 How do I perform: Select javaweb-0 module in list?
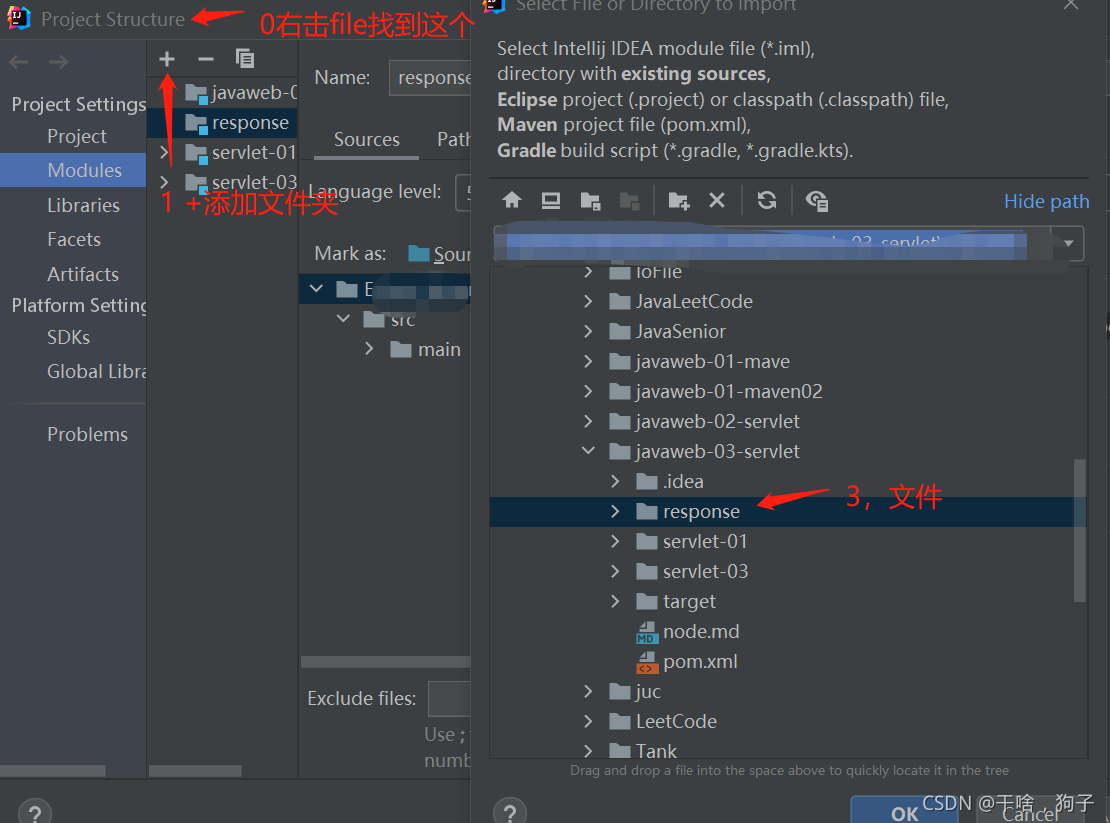pyautogui.click(x=240, y=93)
